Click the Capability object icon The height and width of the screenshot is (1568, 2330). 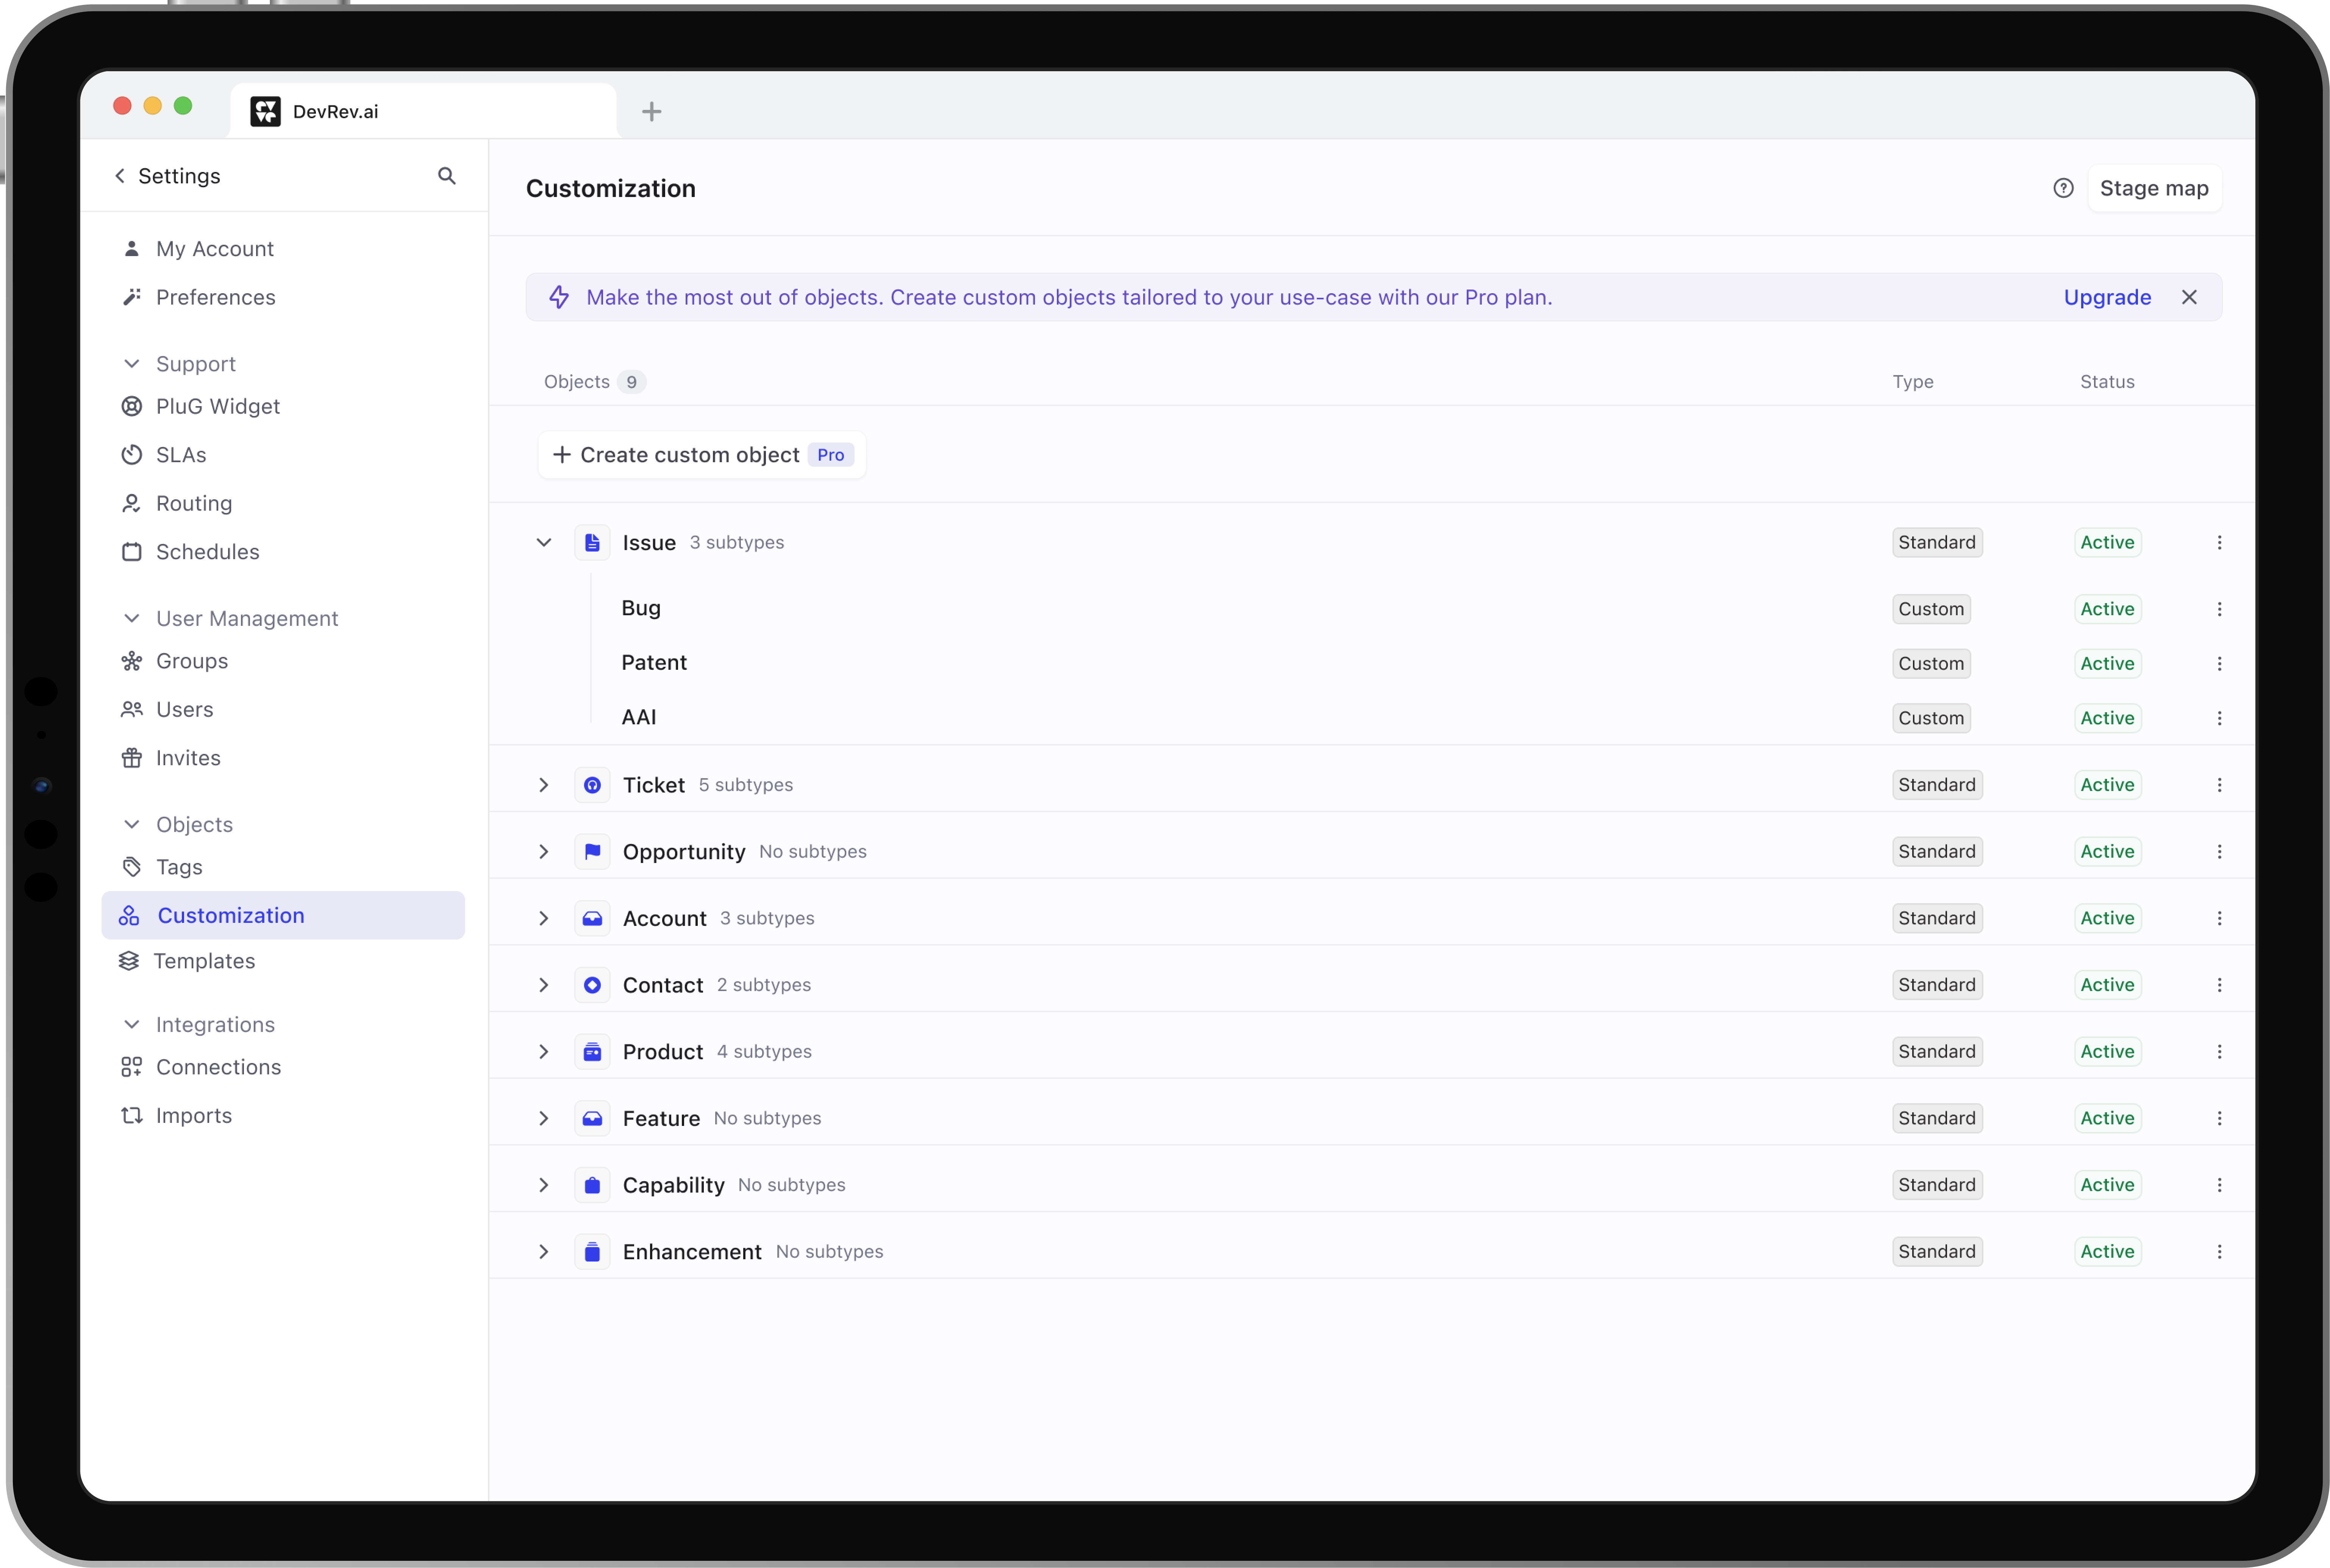(592, 1185)
